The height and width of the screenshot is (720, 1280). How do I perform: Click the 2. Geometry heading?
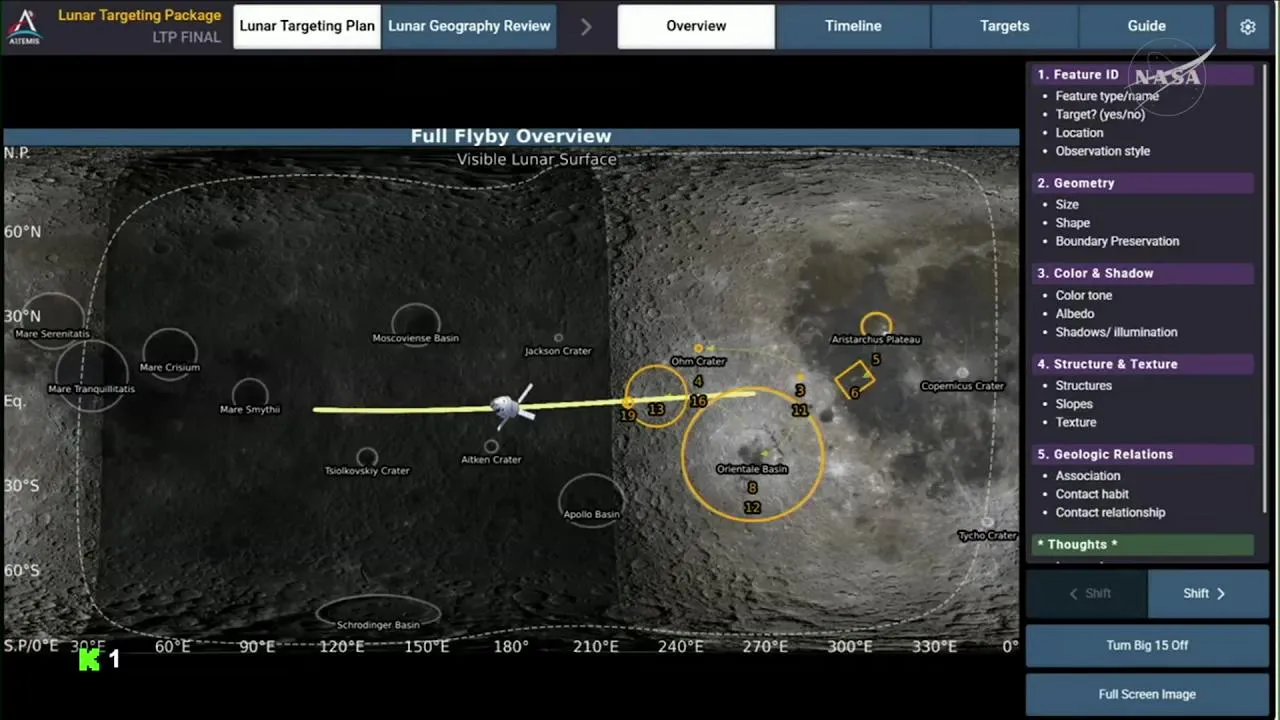click(x=1143, y=183)
